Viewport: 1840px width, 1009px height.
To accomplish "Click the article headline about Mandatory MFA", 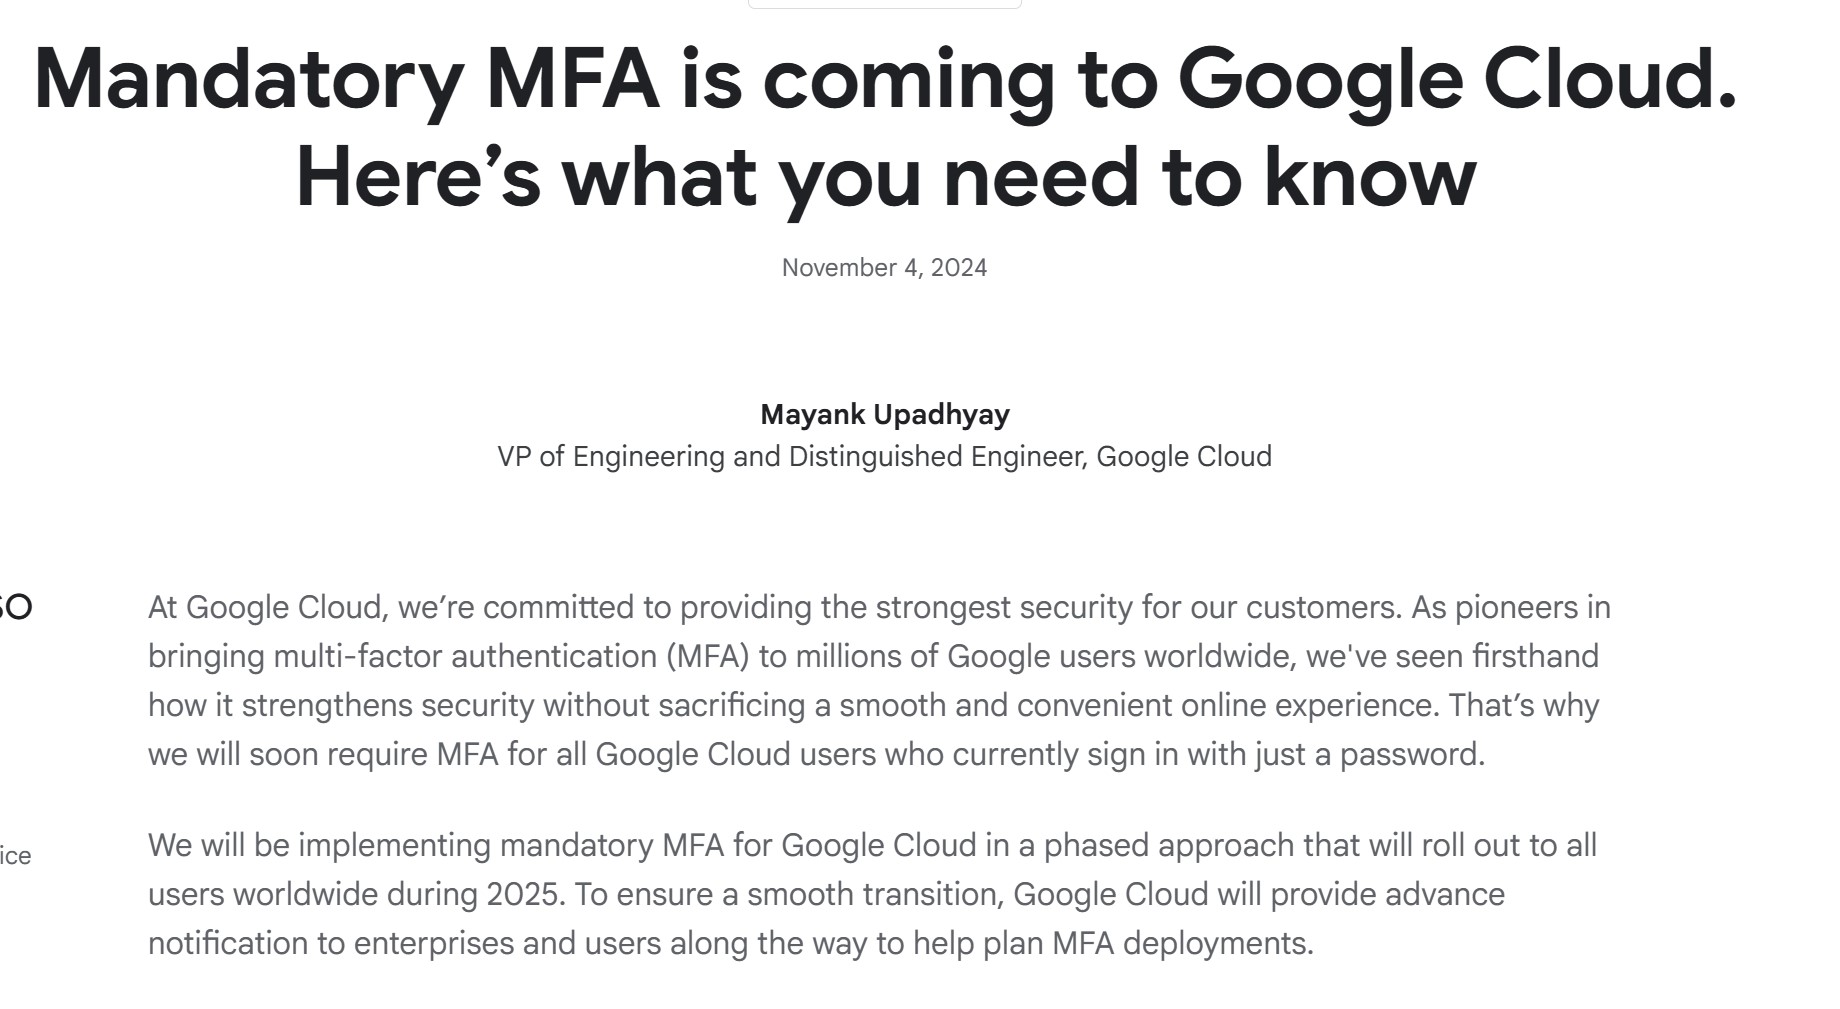I will click(x=885, y=127).
